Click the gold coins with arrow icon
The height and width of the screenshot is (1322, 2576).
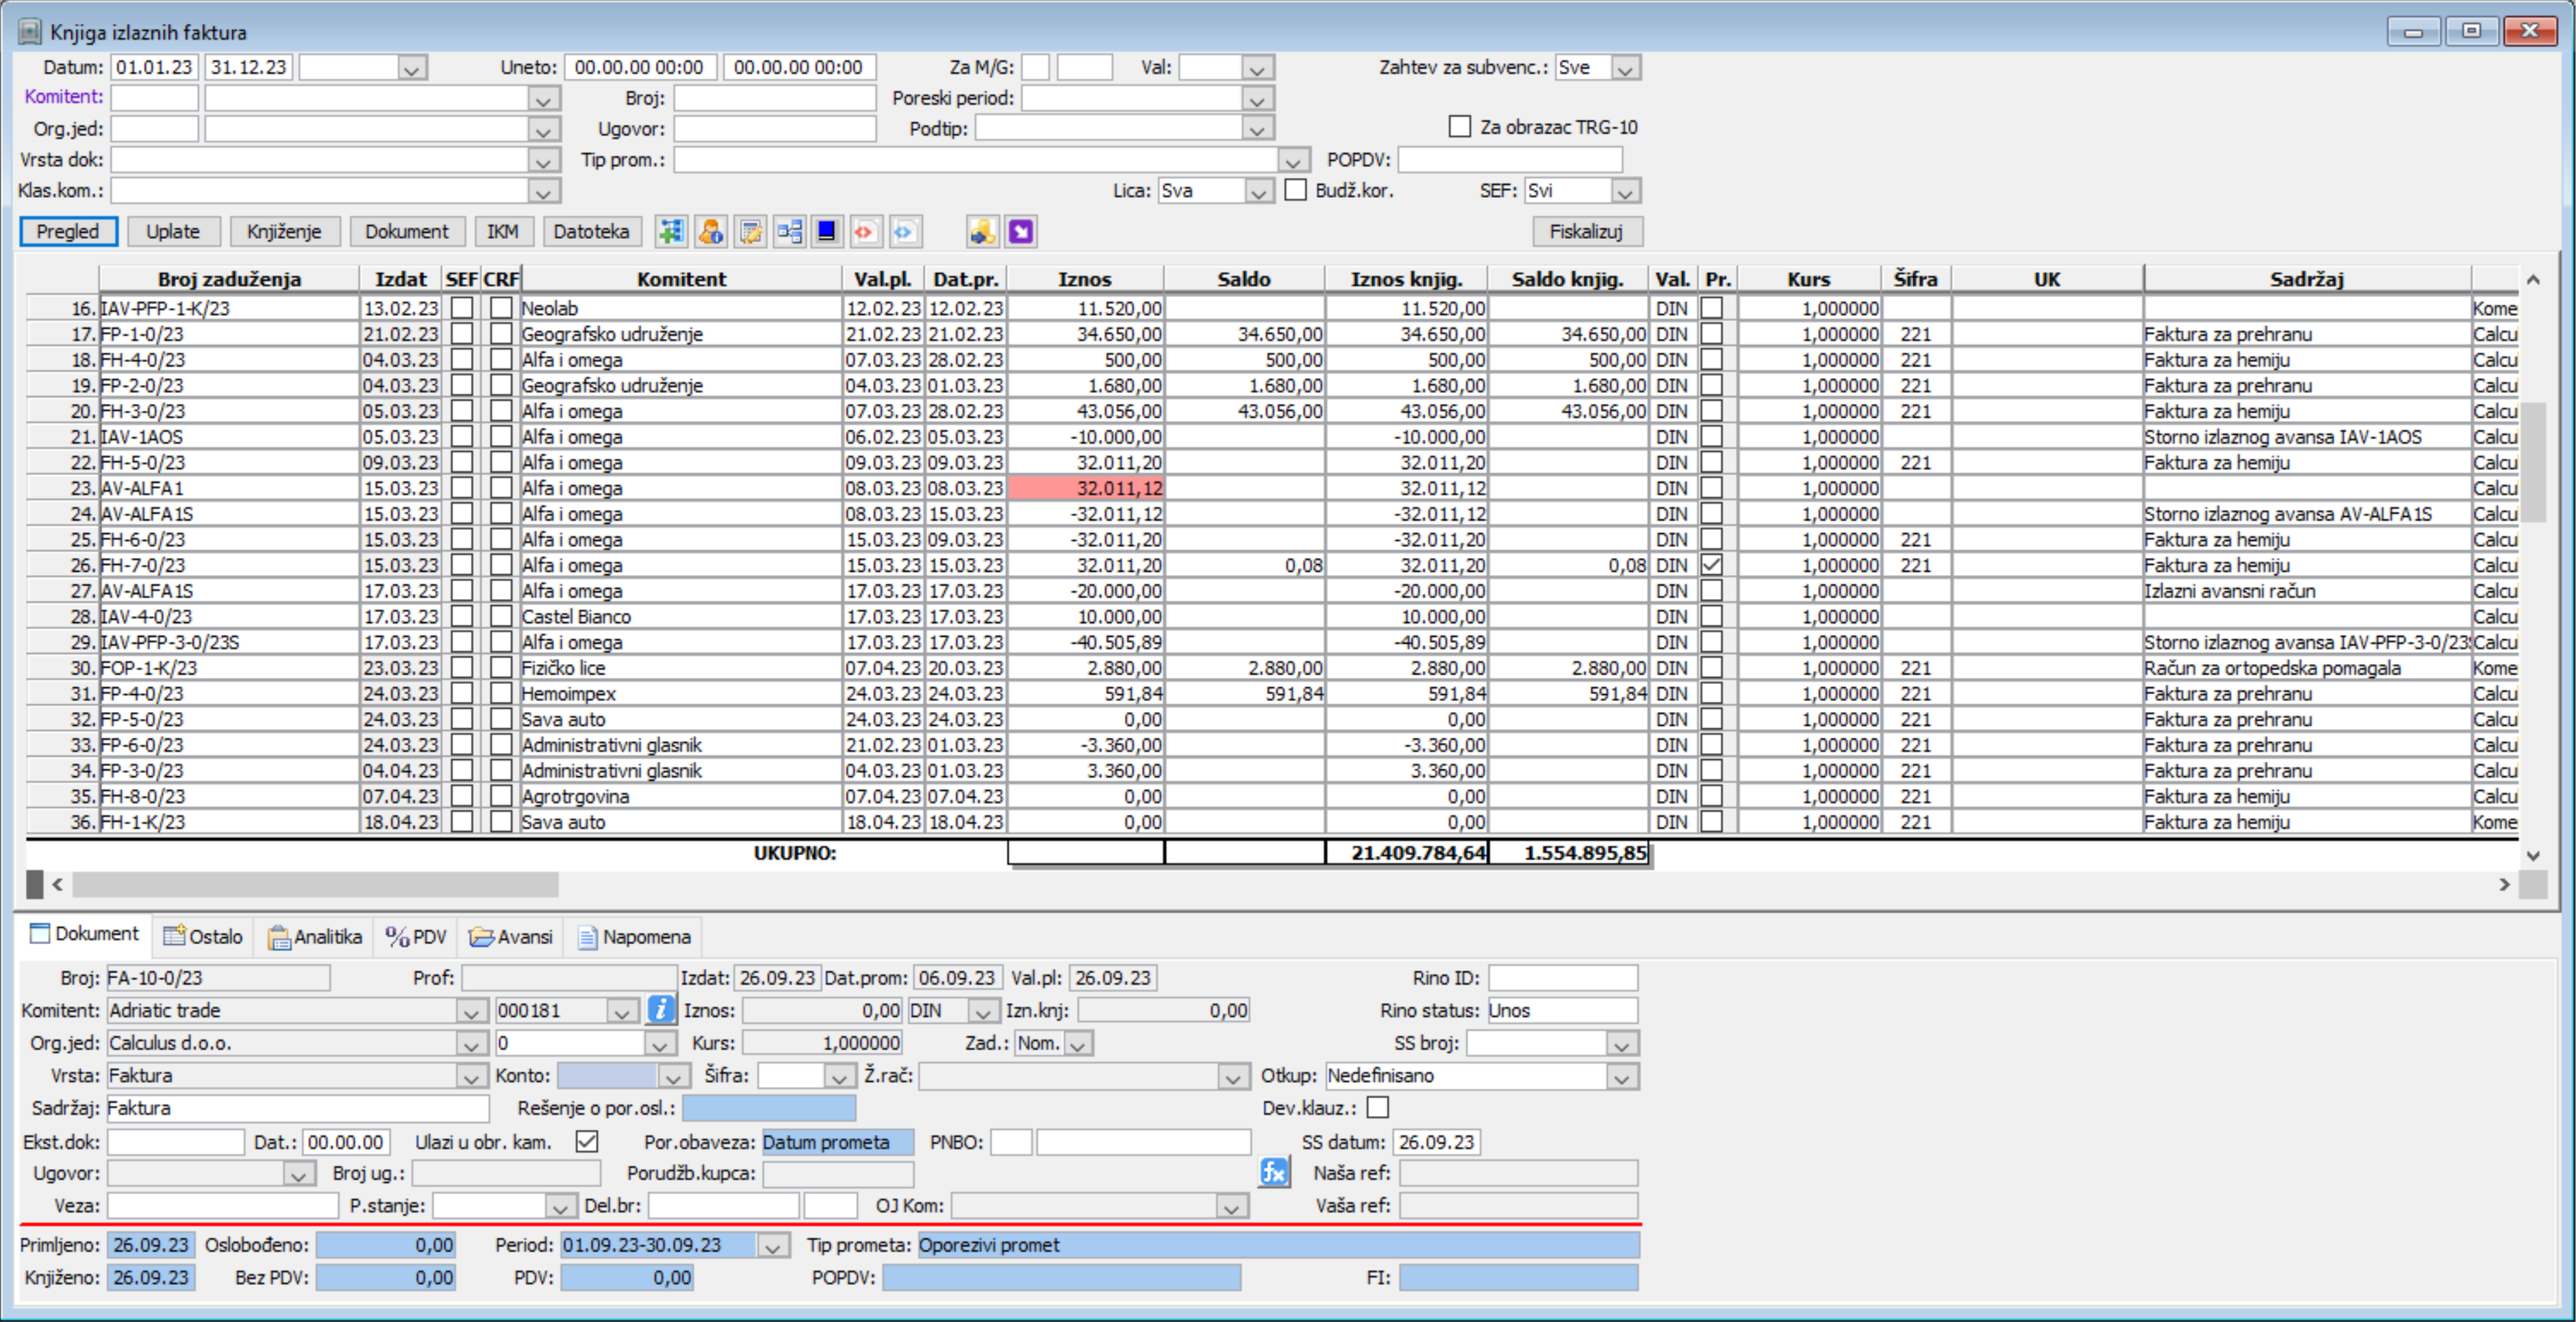click(982, 232)
